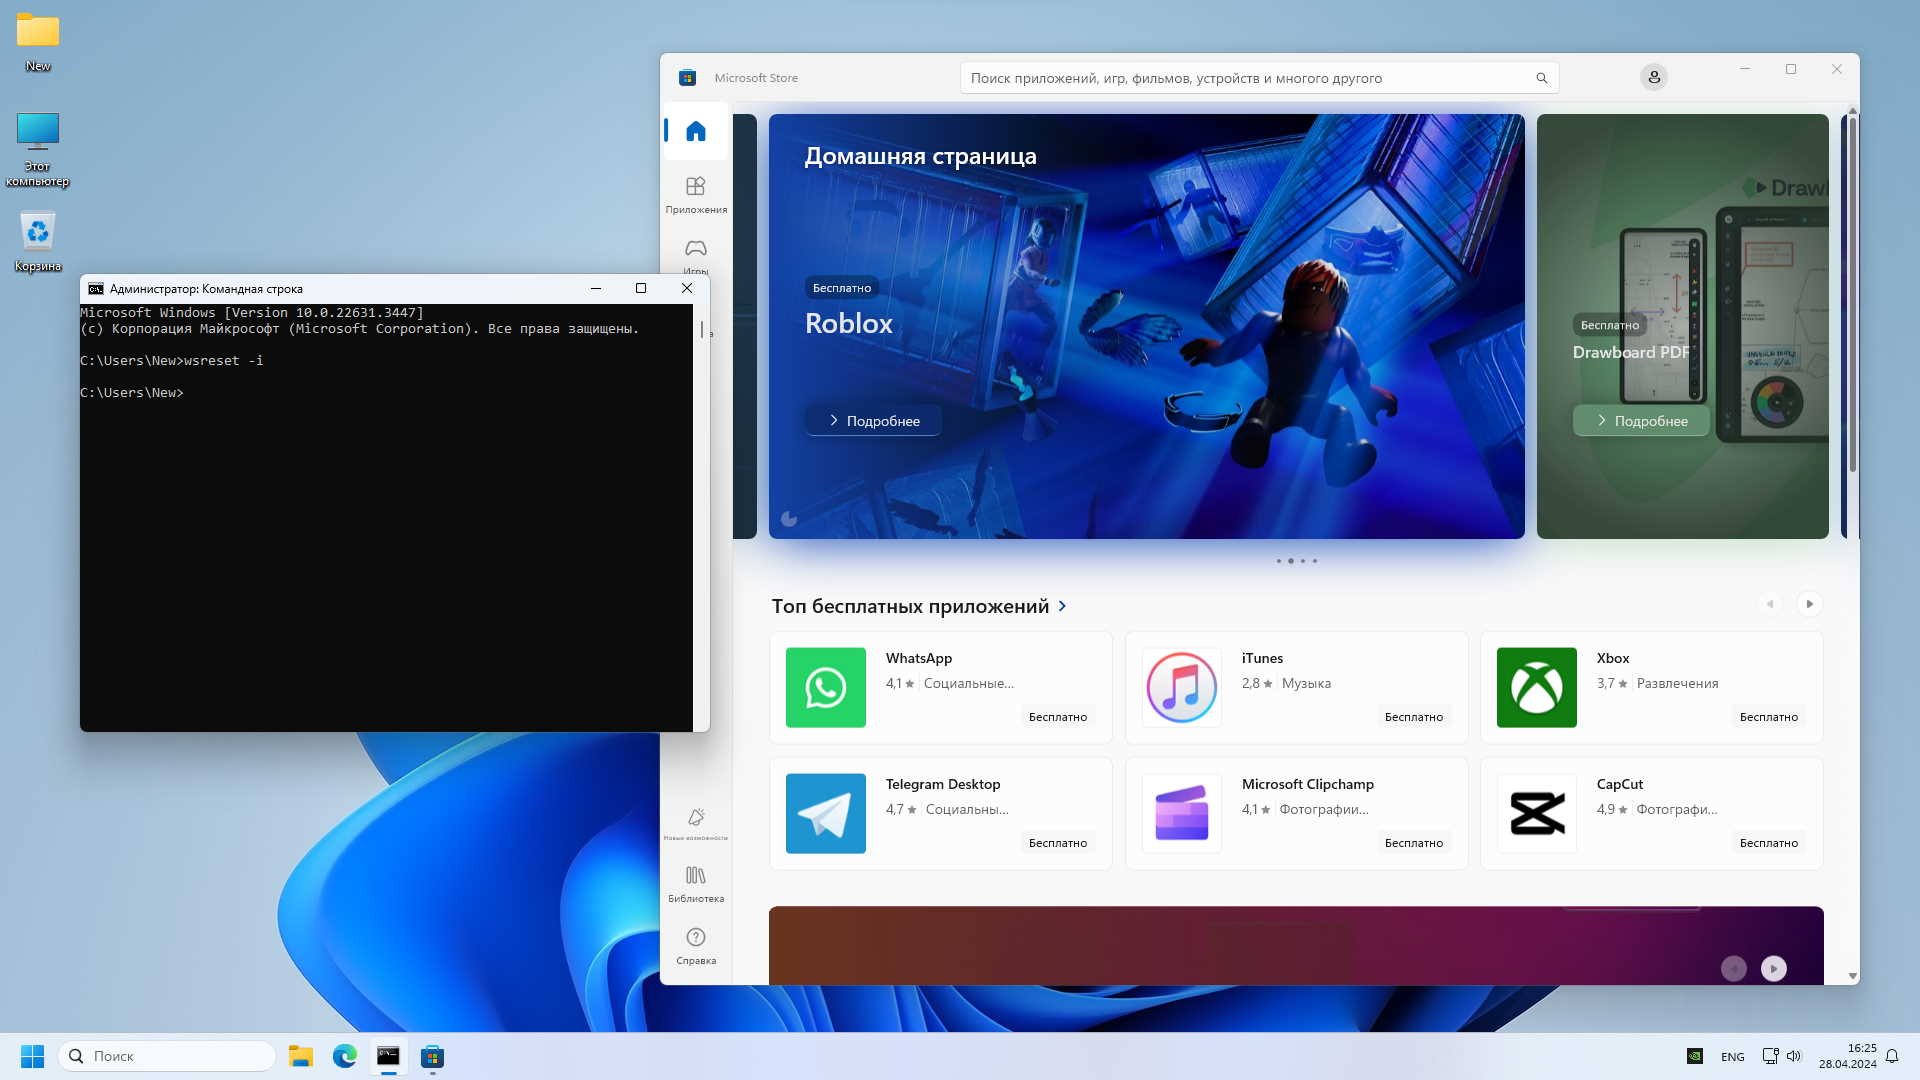The width and height of the screenshot is (1920, 1080).
Task: Select the second carousel page dot
Action: coord(1291,561)
